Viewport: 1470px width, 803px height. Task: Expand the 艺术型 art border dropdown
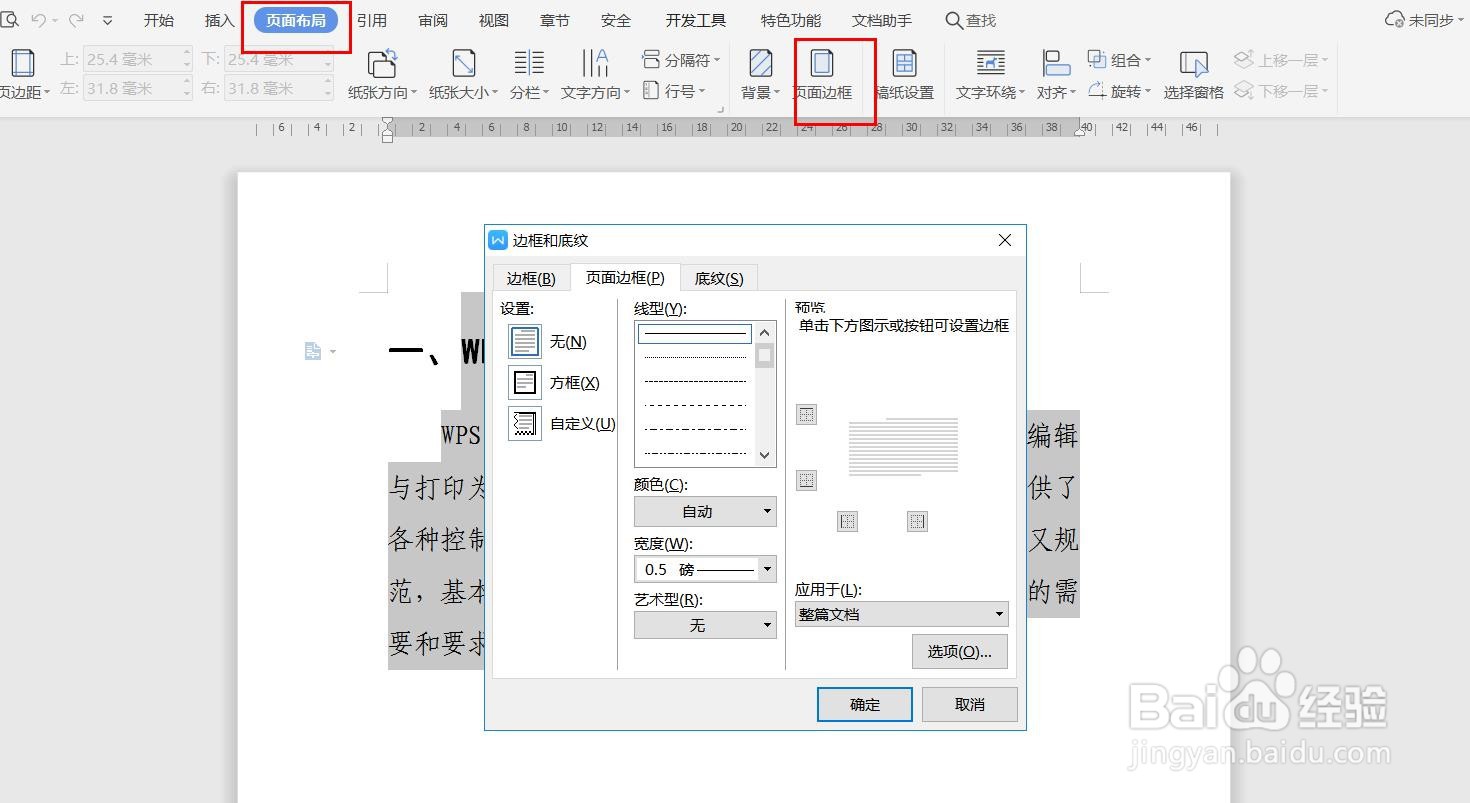[767, 625]
